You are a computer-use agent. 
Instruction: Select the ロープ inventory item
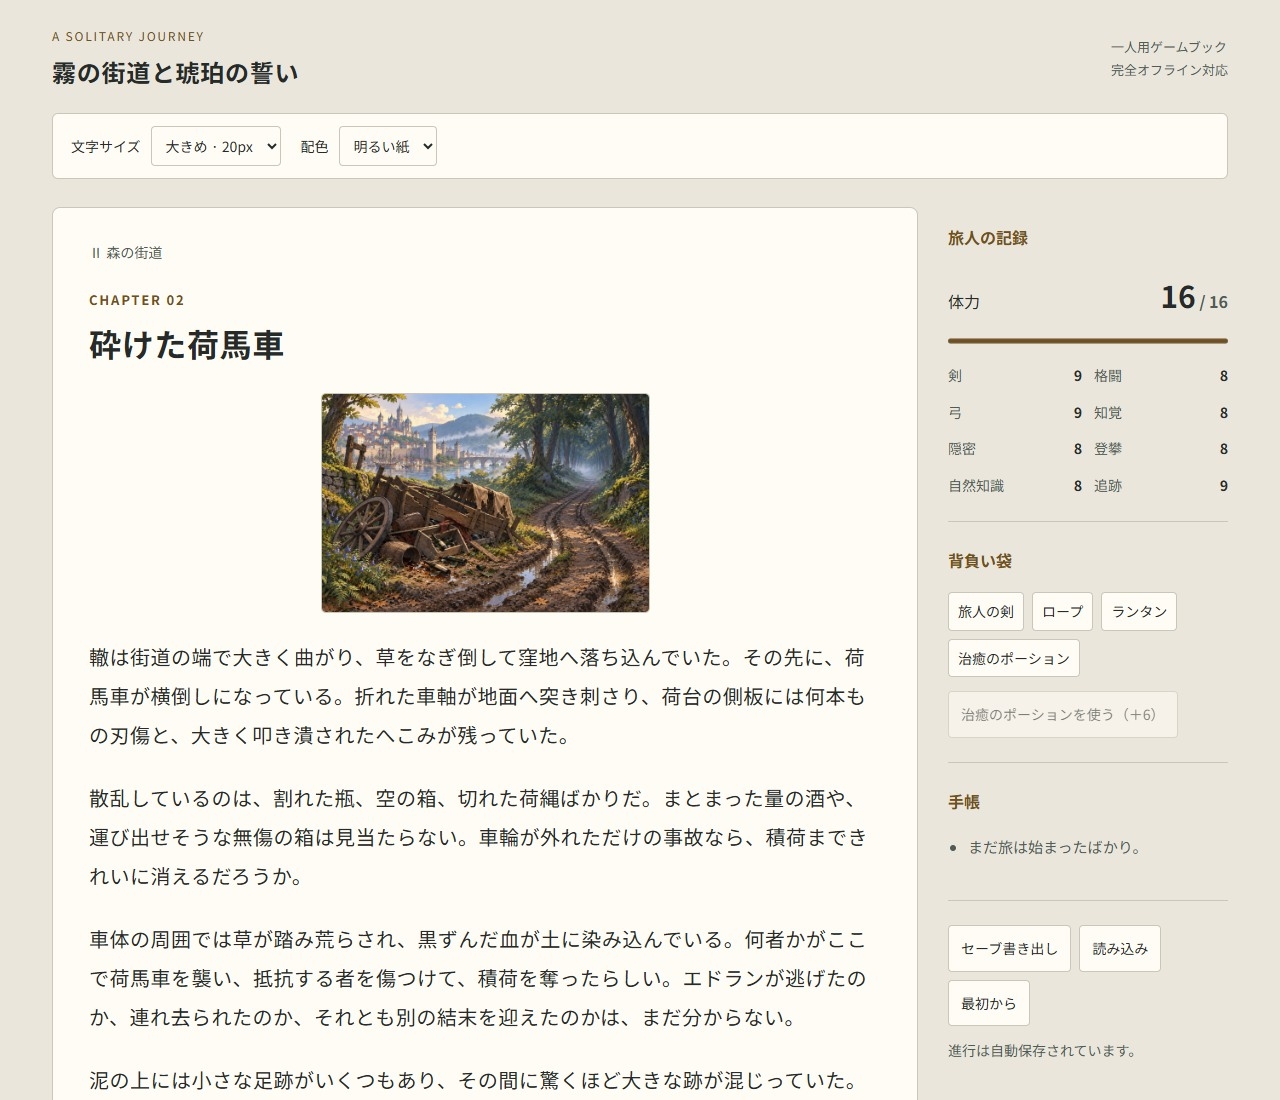click(x=1062, y=611)
